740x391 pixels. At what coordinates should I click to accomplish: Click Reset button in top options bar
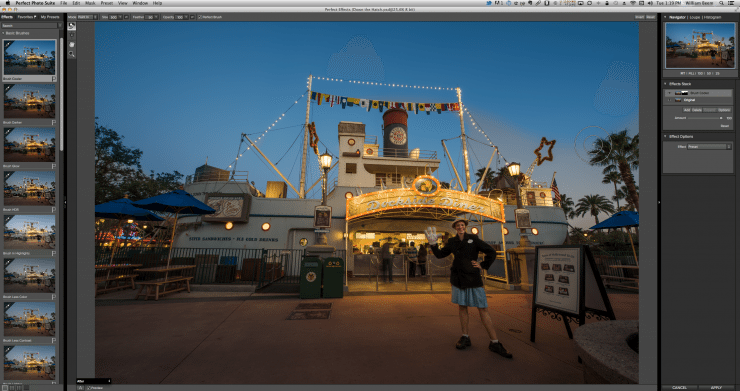point(651,17)
